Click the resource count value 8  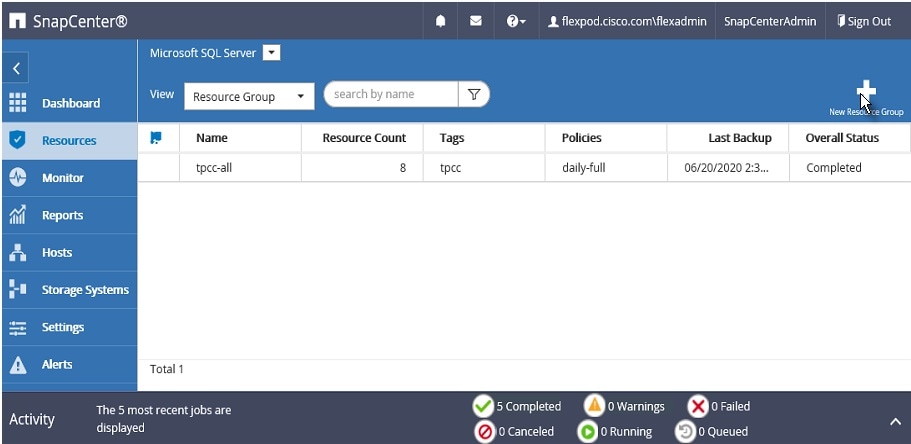pos(403,168)
